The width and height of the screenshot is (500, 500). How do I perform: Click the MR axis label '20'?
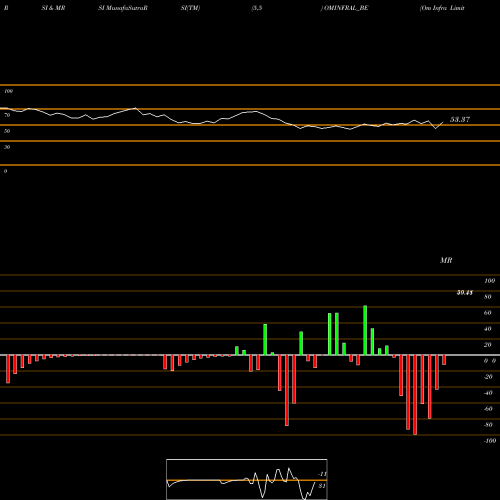pyautogui.click(x=488, y=345)
